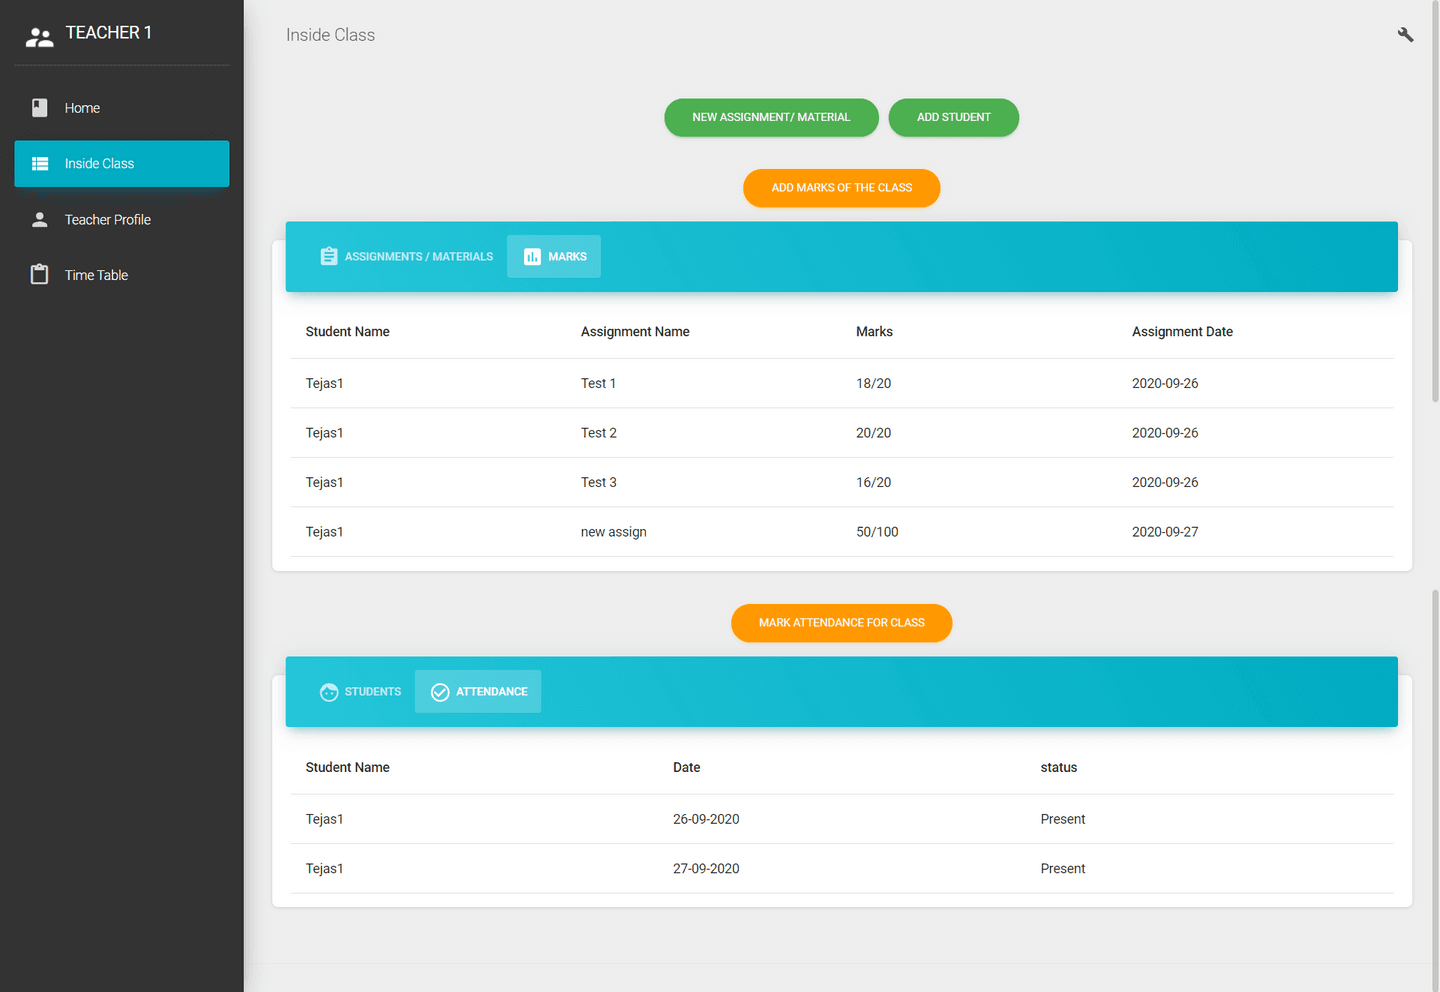The width and height of the screenshot is (1440, 992).
Task: Click Tejas1 in the new assign row
Action: pos(324,532)
